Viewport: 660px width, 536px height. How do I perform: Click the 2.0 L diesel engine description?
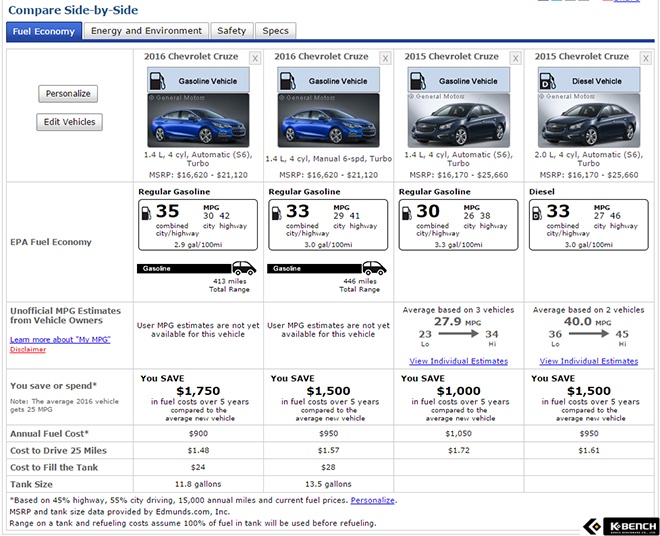point(589,159)
